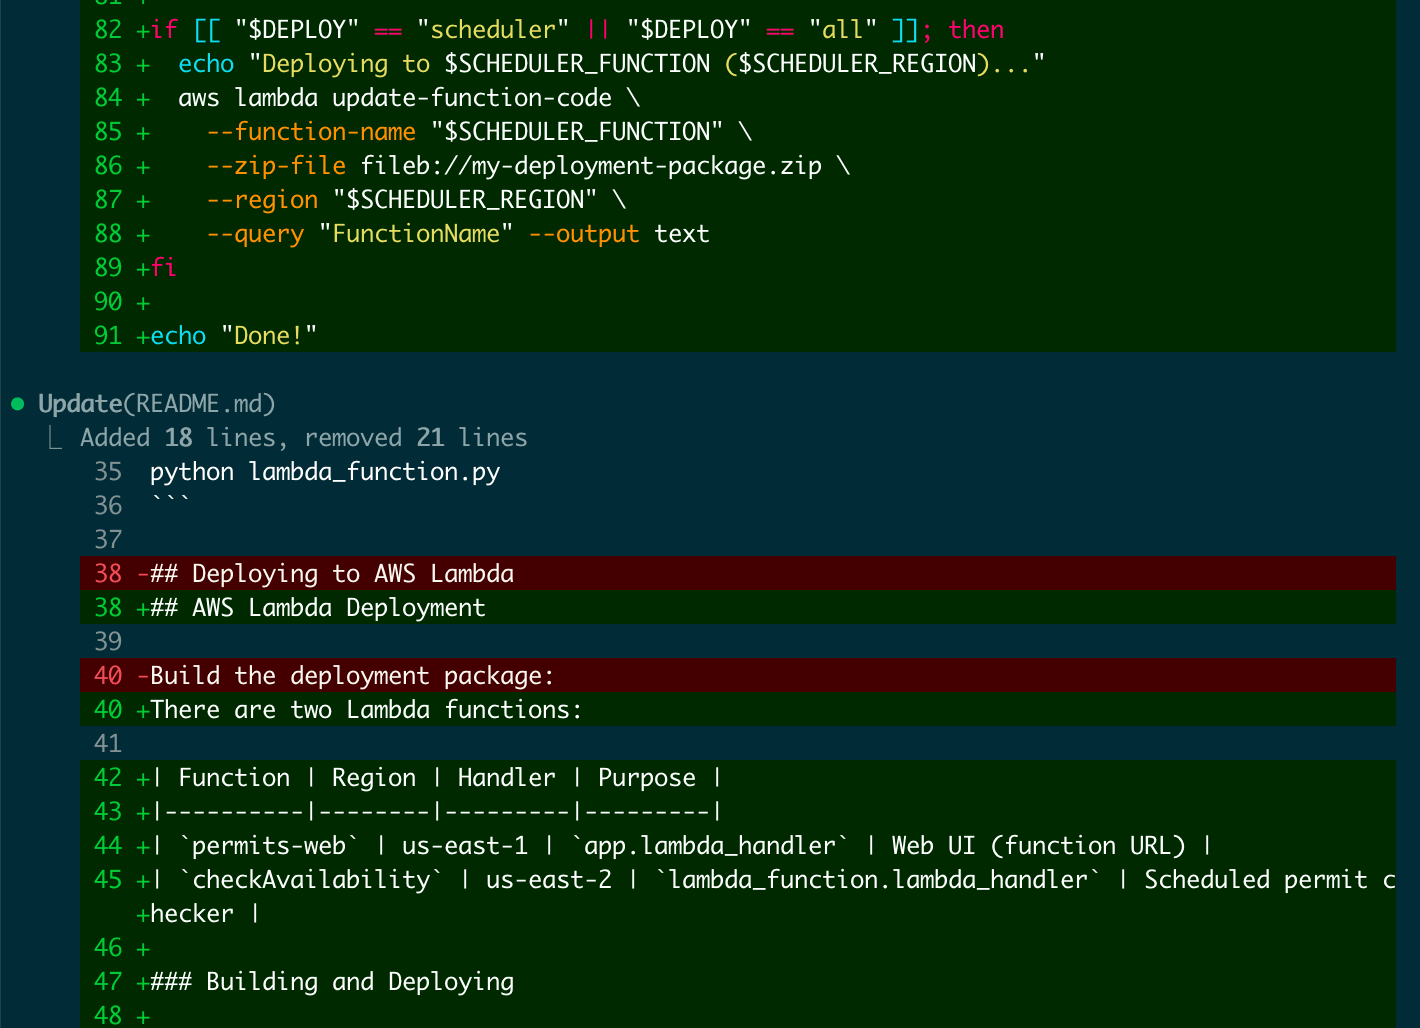Click "python lambda_function.py" on line 35
1420x1028 pixels.
pyautogui.click(x=325, y=472)
